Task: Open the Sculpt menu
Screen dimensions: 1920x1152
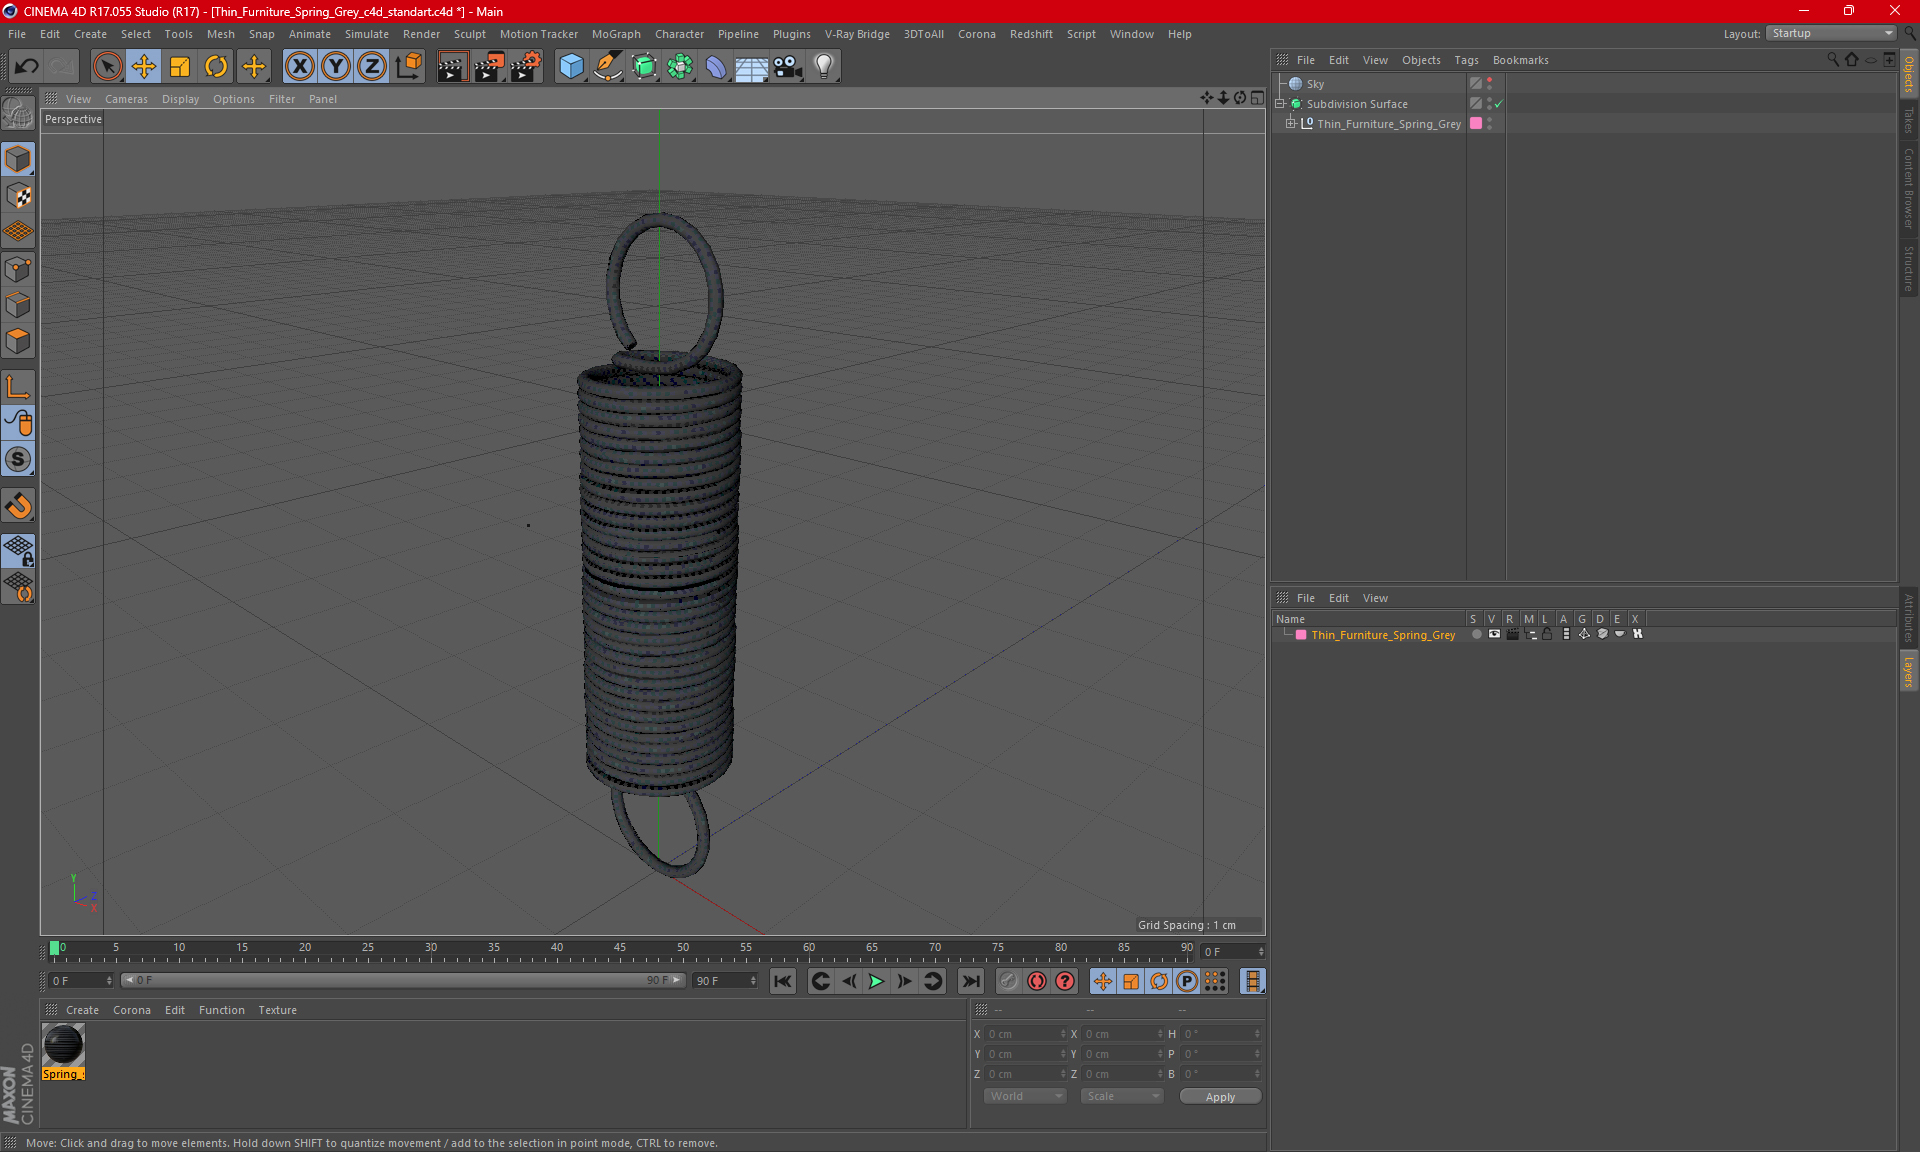Action: [x=469, y=34]
